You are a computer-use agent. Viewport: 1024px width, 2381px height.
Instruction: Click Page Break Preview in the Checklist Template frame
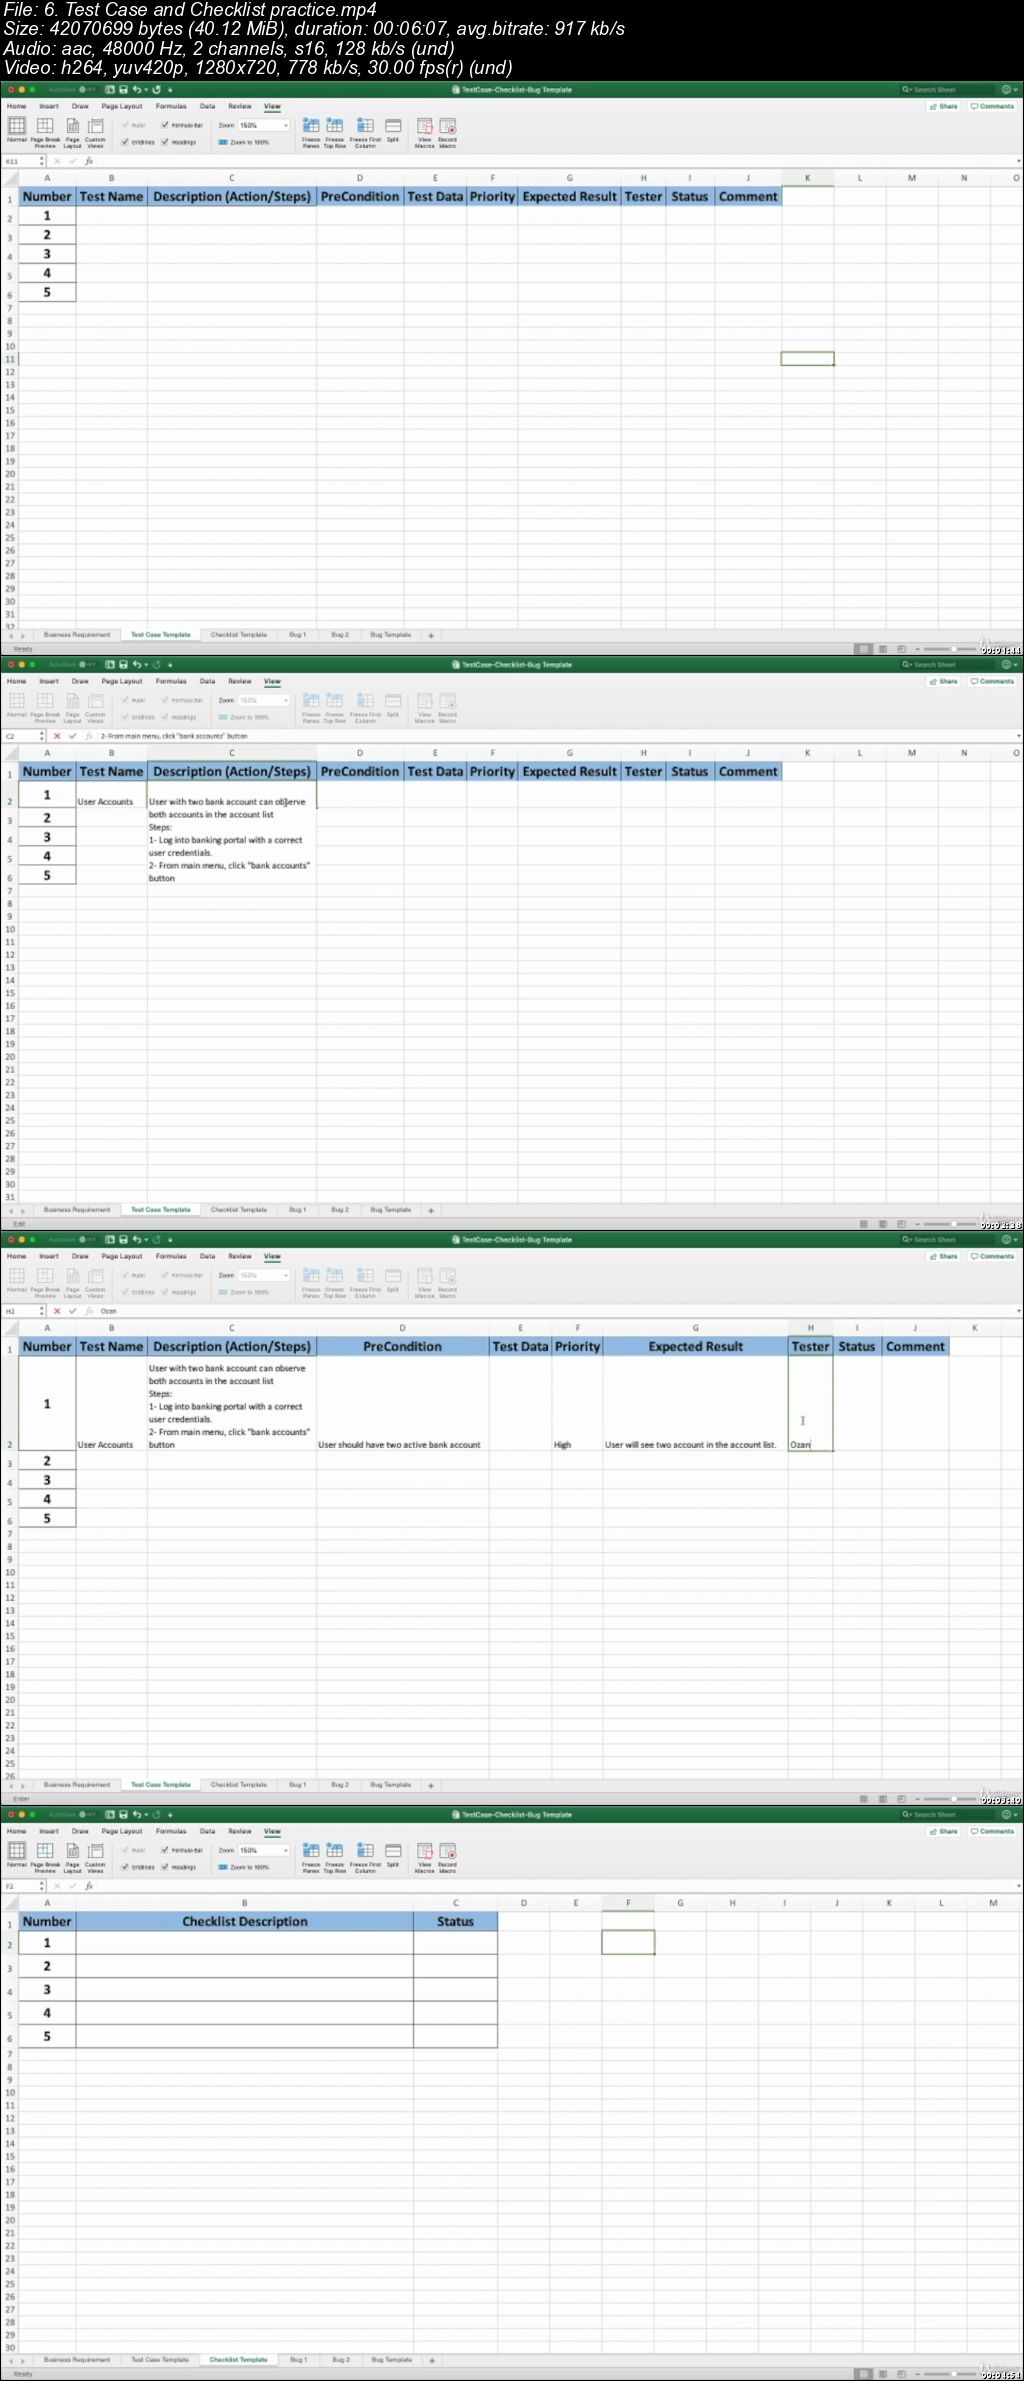coord(45,1851)
